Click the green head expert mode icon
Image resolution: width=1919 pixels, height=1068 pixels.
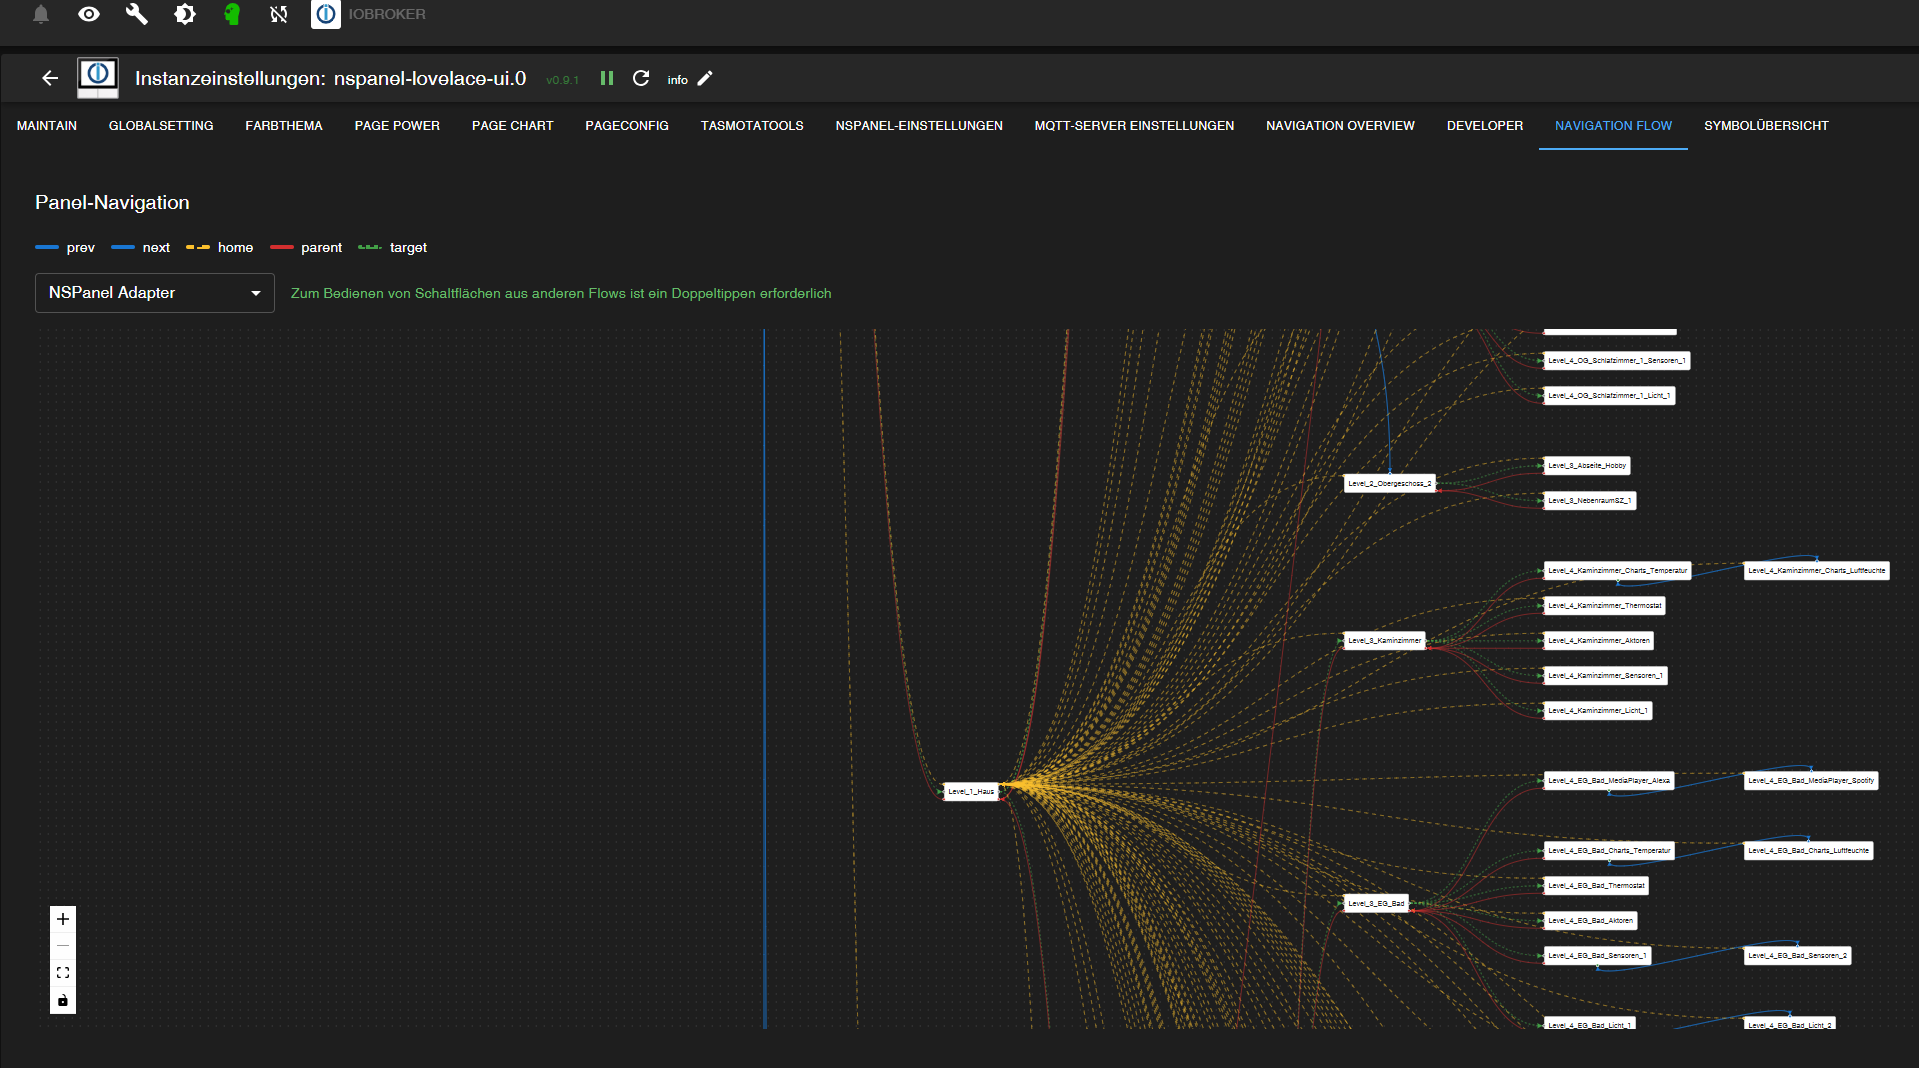pos(232,14)
